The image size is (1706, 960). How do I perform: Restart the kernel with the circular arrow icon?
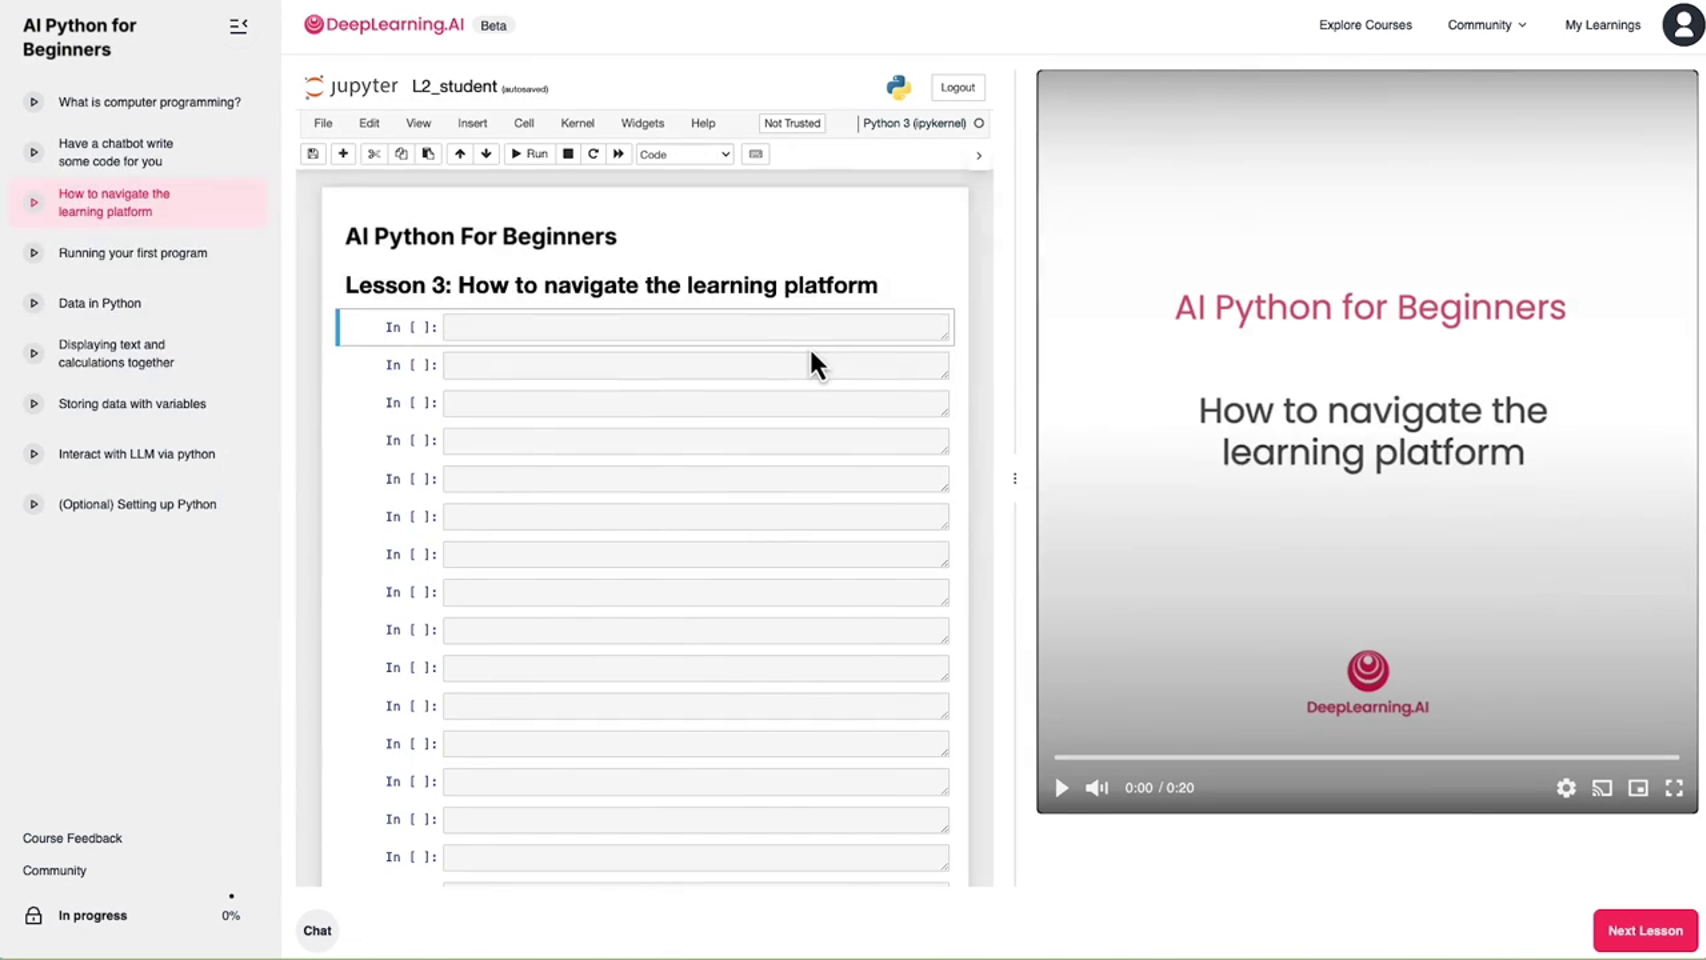(x=593, y=154)
